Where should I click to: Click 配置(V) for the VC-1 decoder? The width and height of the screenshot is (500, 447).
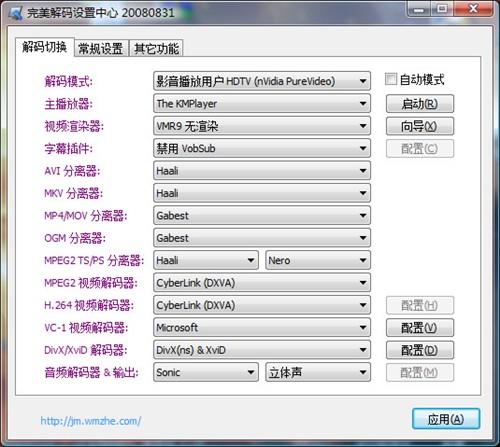point(420,328)
